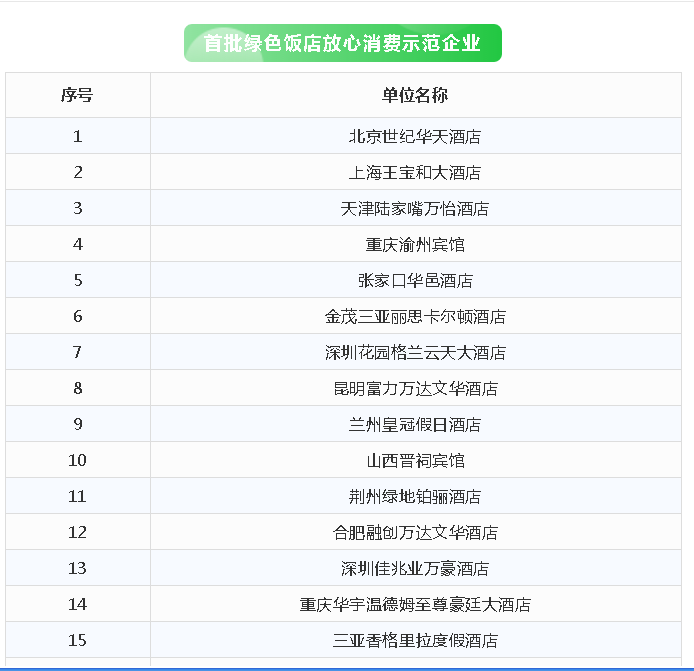Click serial number 2 in 上海王宝和大酒店 row

[x=77, y=173]
